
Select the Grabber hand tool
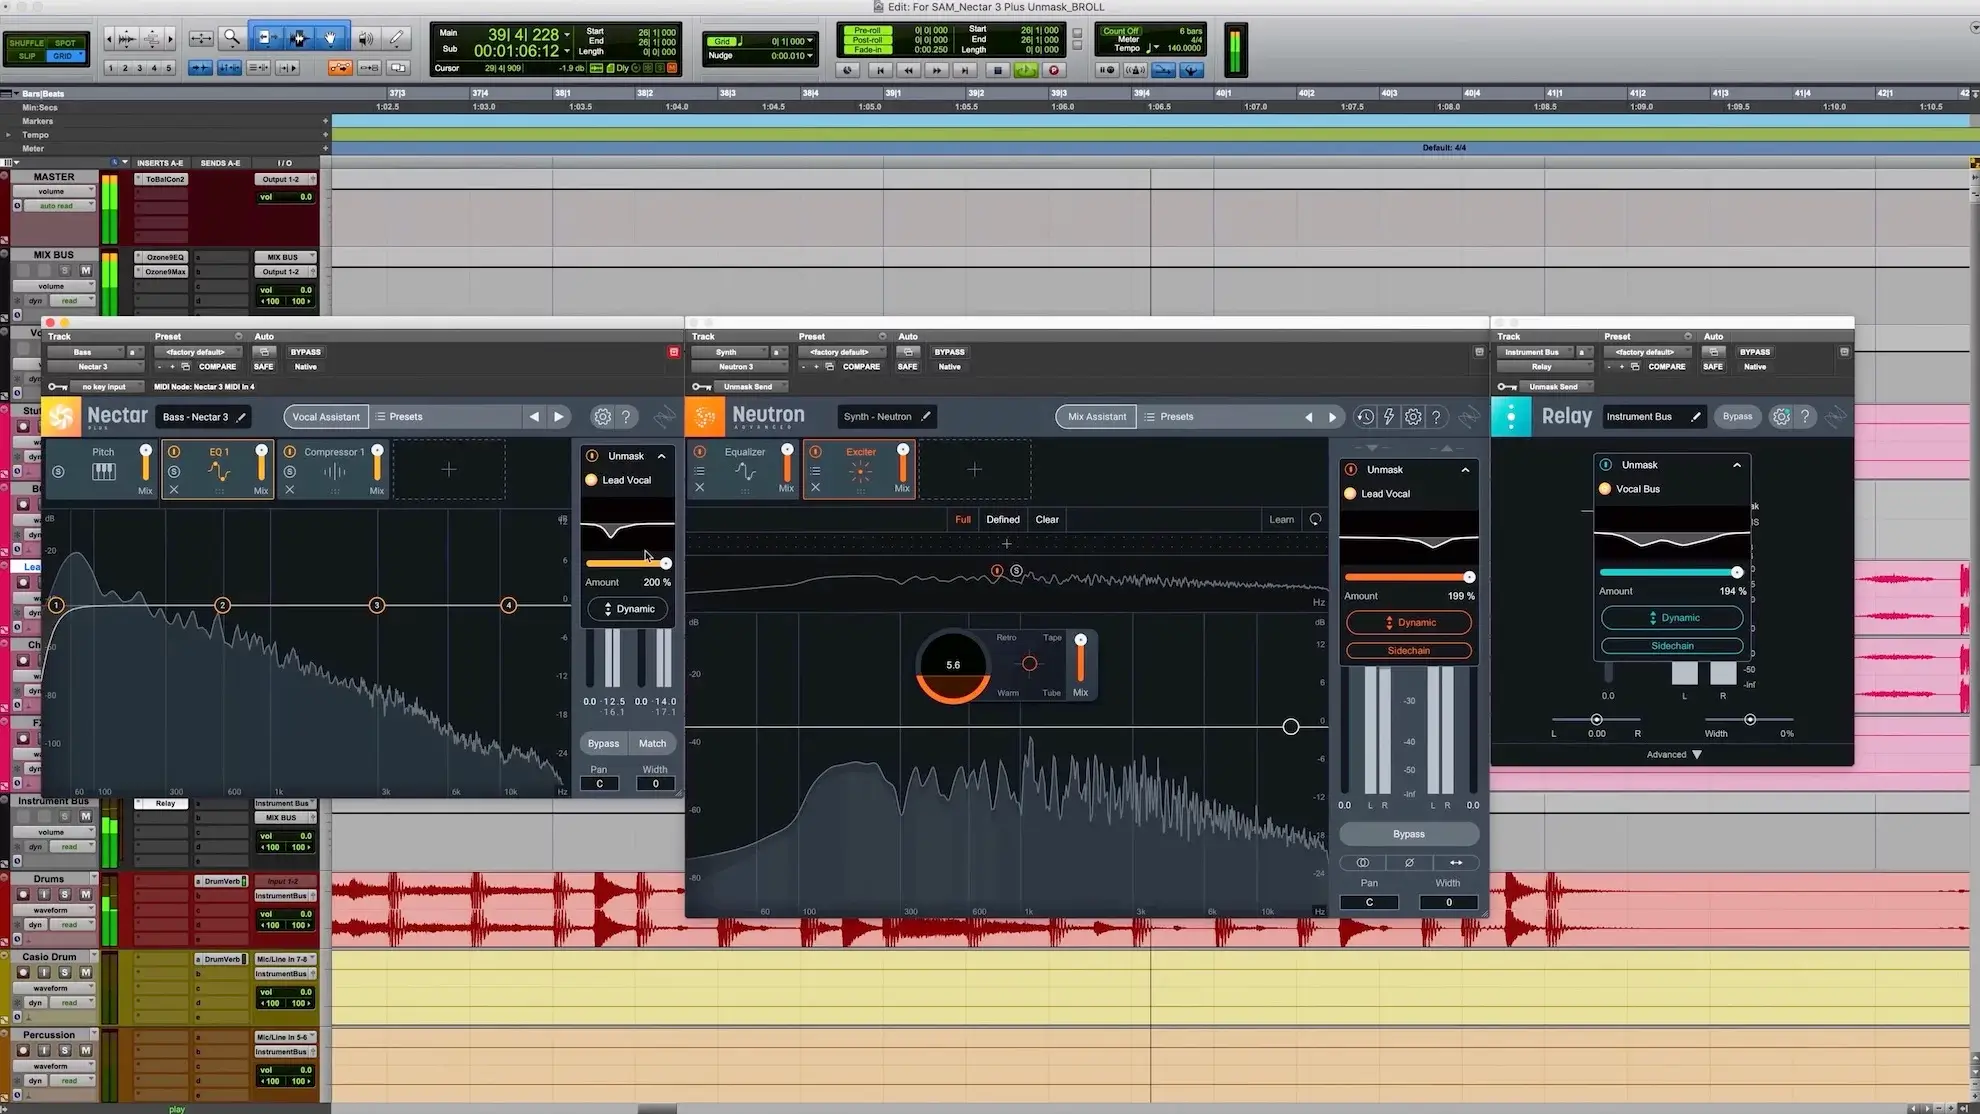(330, 38)
